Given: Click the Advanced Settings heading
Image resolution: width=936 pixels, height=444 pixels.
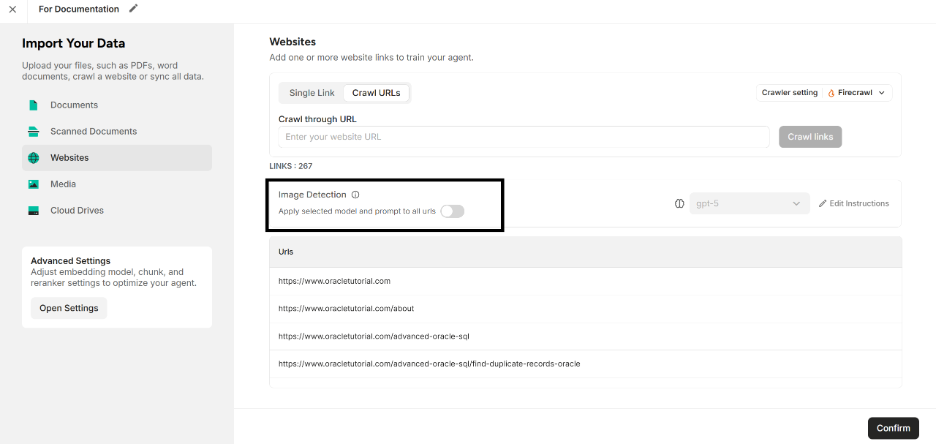Looking at the screenshot, I should pyautogui.click(x=70, y=261).
